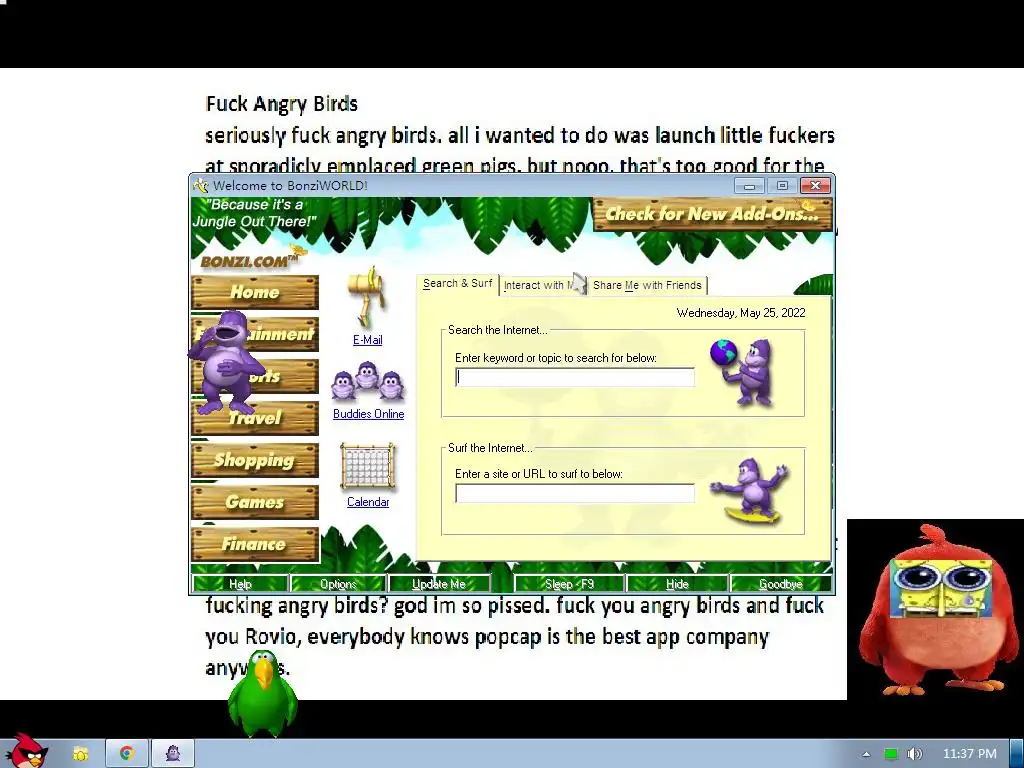
Task: Click the Fuck Angry Birds heading
Action: click(x=281, y=104)
